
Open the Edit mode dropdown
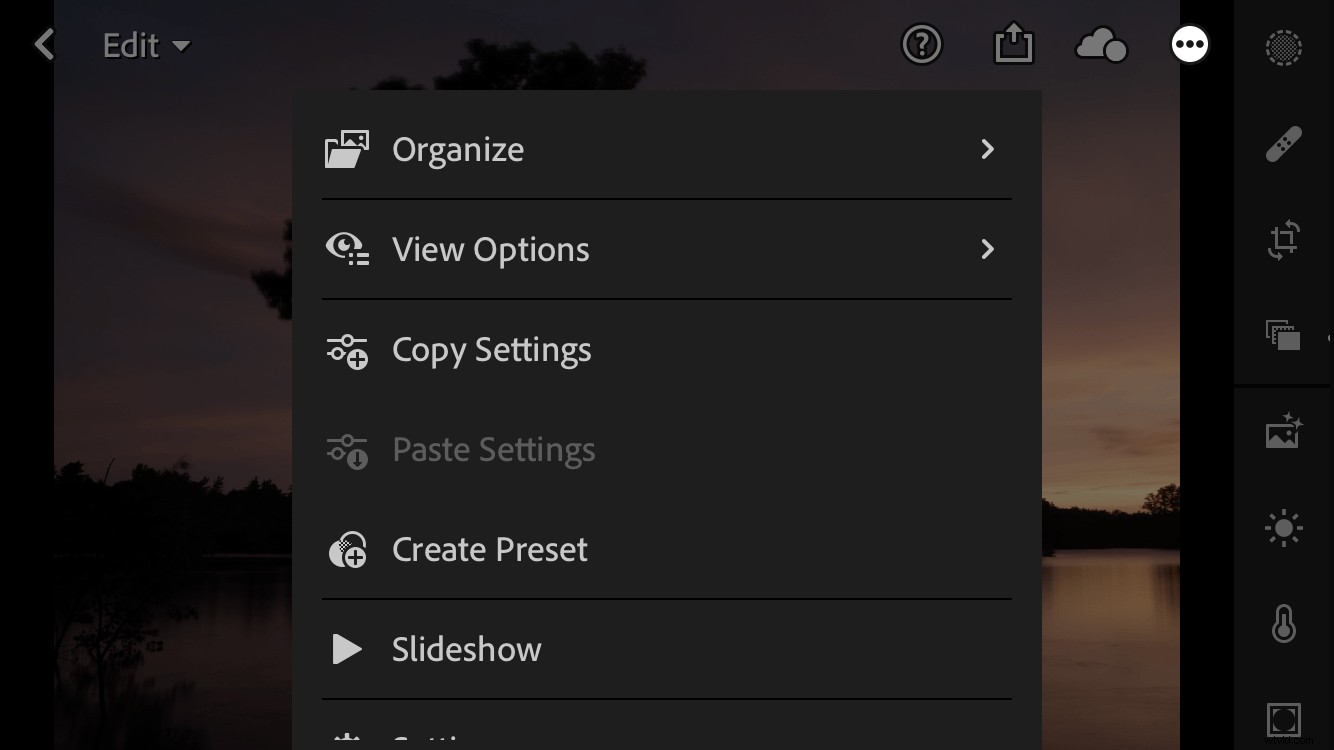tap(145, 44)
